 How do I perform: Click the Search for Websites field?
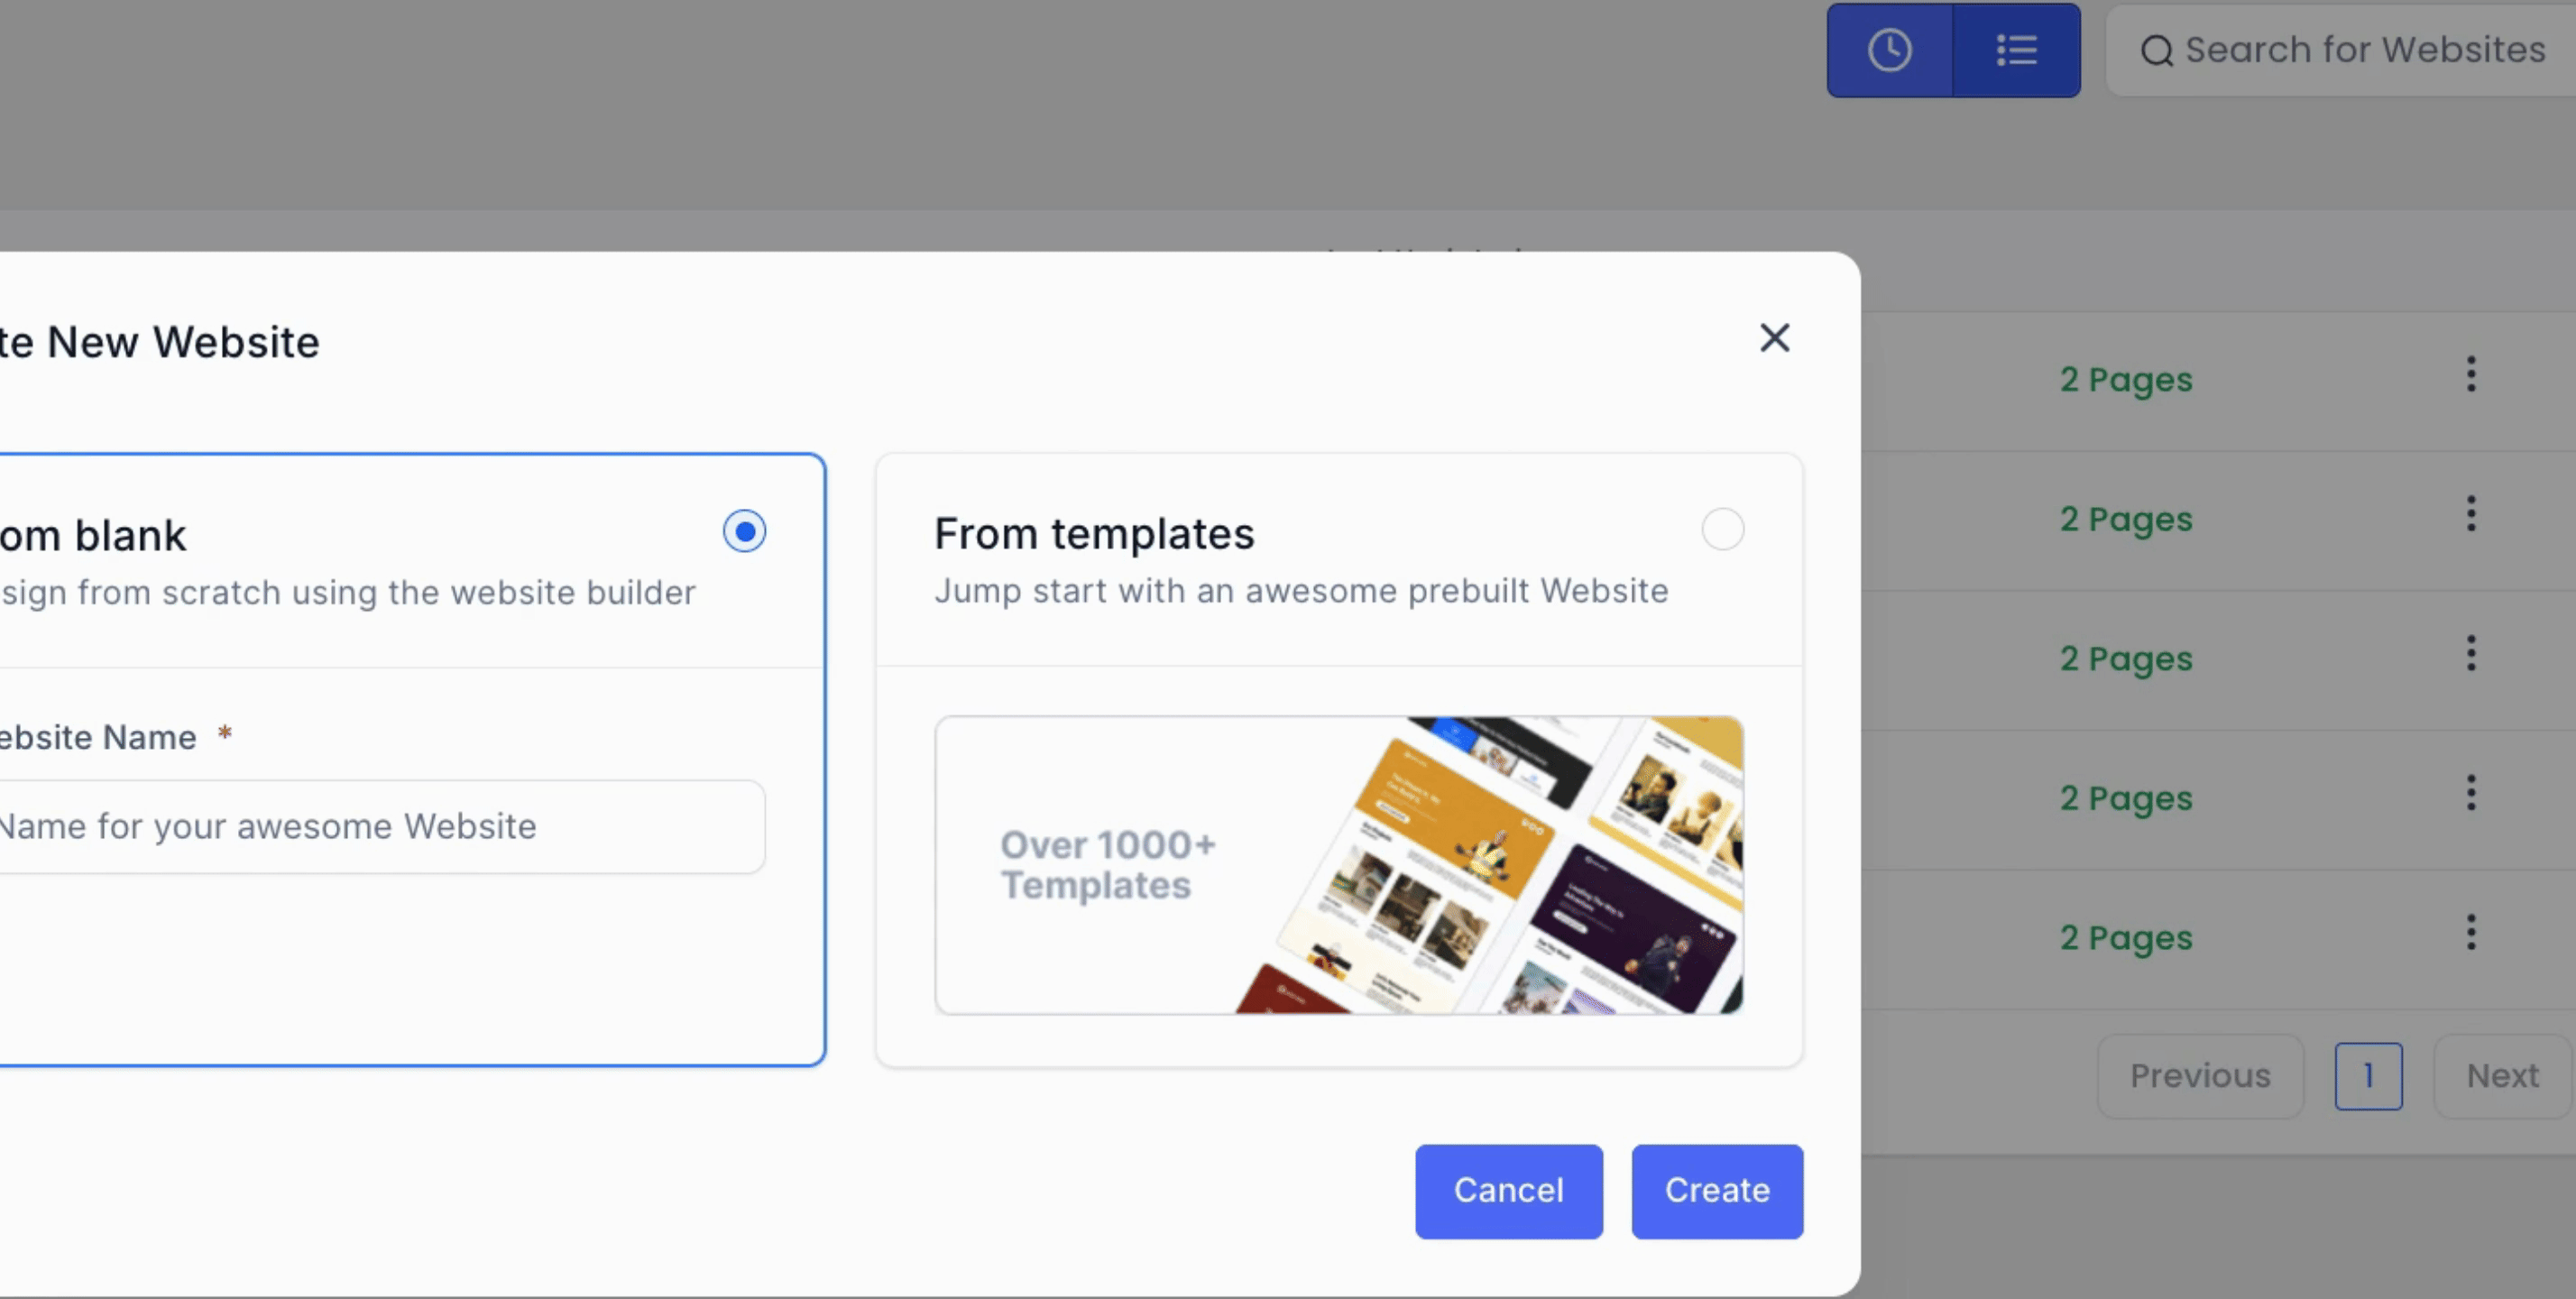2340,50
